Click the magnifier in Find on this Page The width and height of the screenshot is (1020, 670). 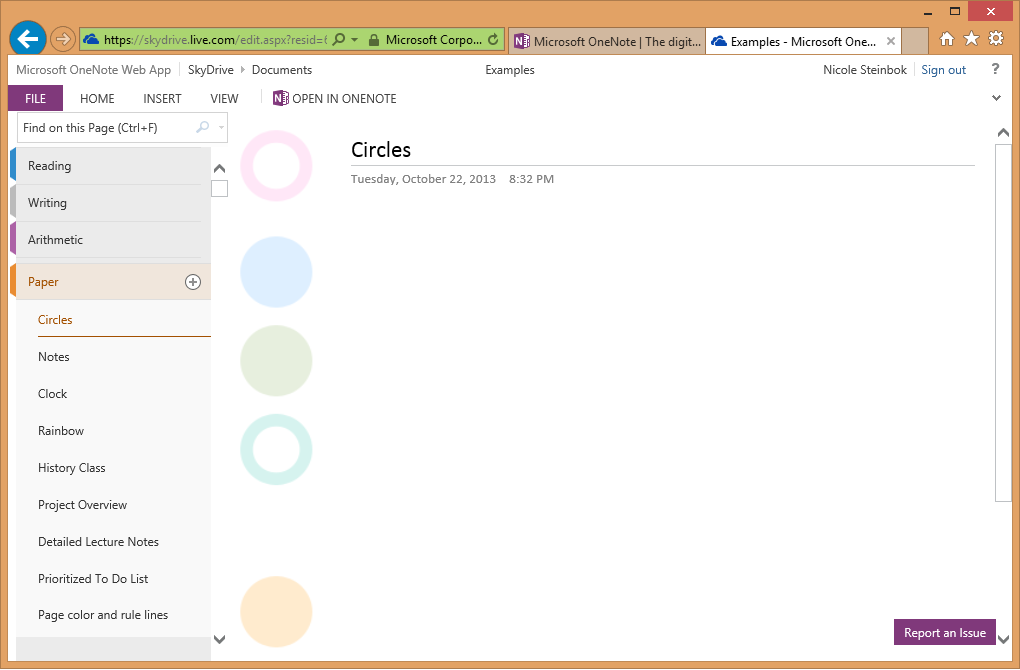(201, 127)
